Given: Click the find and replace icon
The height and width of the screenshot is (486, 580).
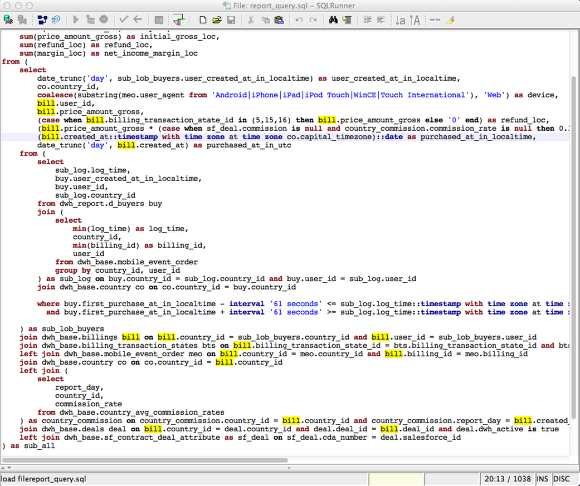Looking at the screenshot, I should (347, 20).
